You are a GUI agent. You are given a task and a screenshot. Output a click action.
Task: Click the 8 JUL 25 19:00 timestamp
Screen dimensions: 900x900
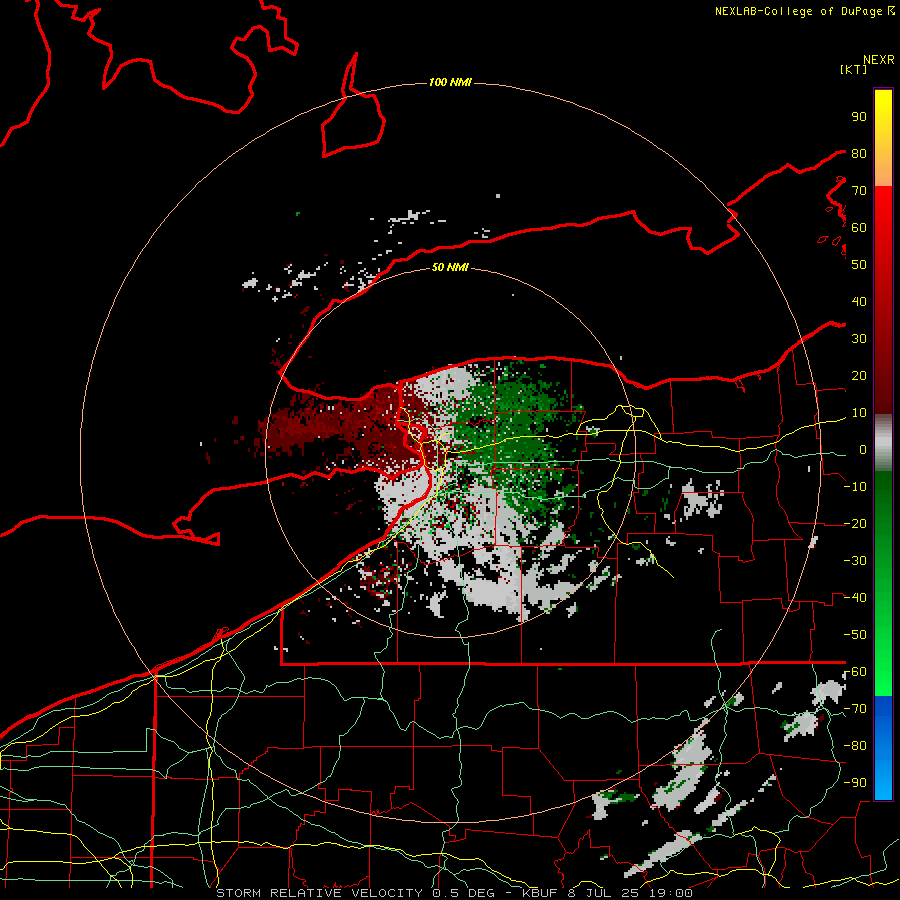(x=630, y=893)
